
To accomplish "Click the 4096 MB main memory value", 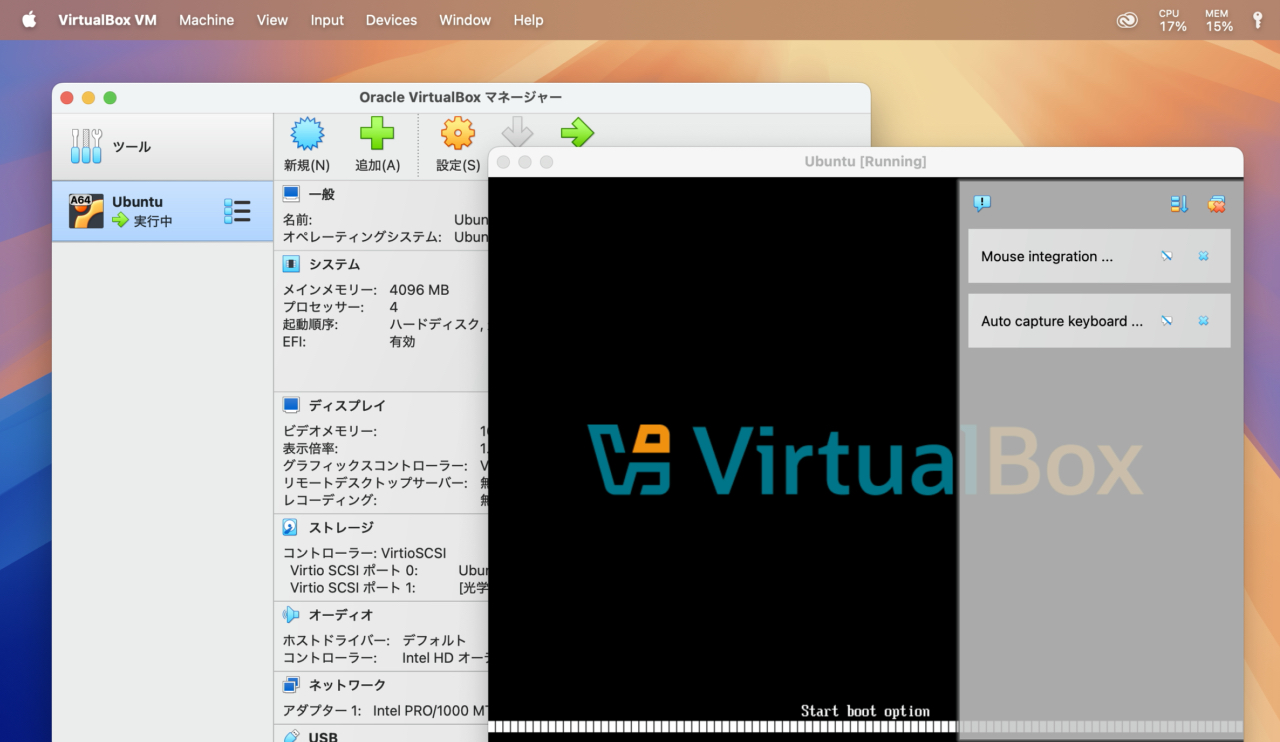I will [x=419, y=290].
